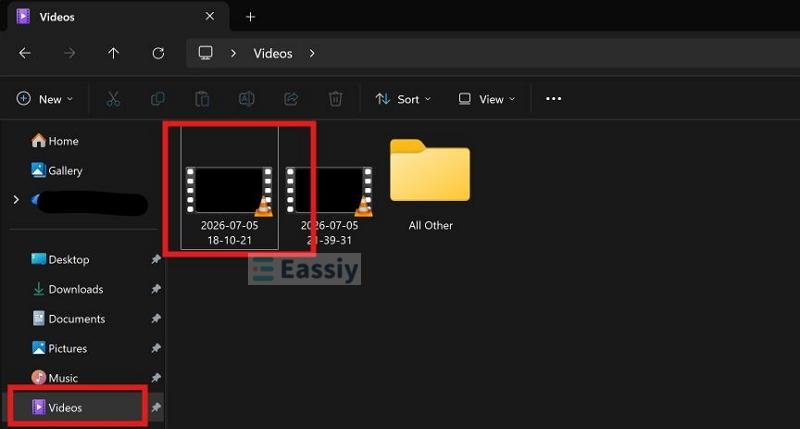Image resolution: width=800 pixels, height=429 pixels.
Task: Open Desktop in the sidebar
Action: point(60,259)
